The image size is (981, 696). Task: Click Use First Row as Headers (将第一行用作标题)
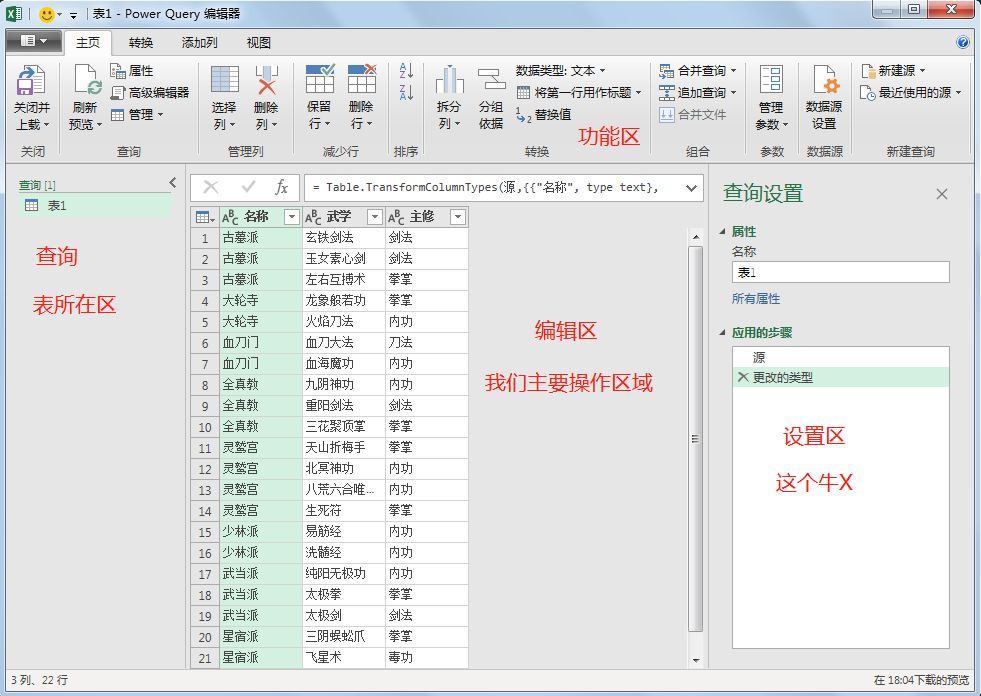(x=579, y=93)
